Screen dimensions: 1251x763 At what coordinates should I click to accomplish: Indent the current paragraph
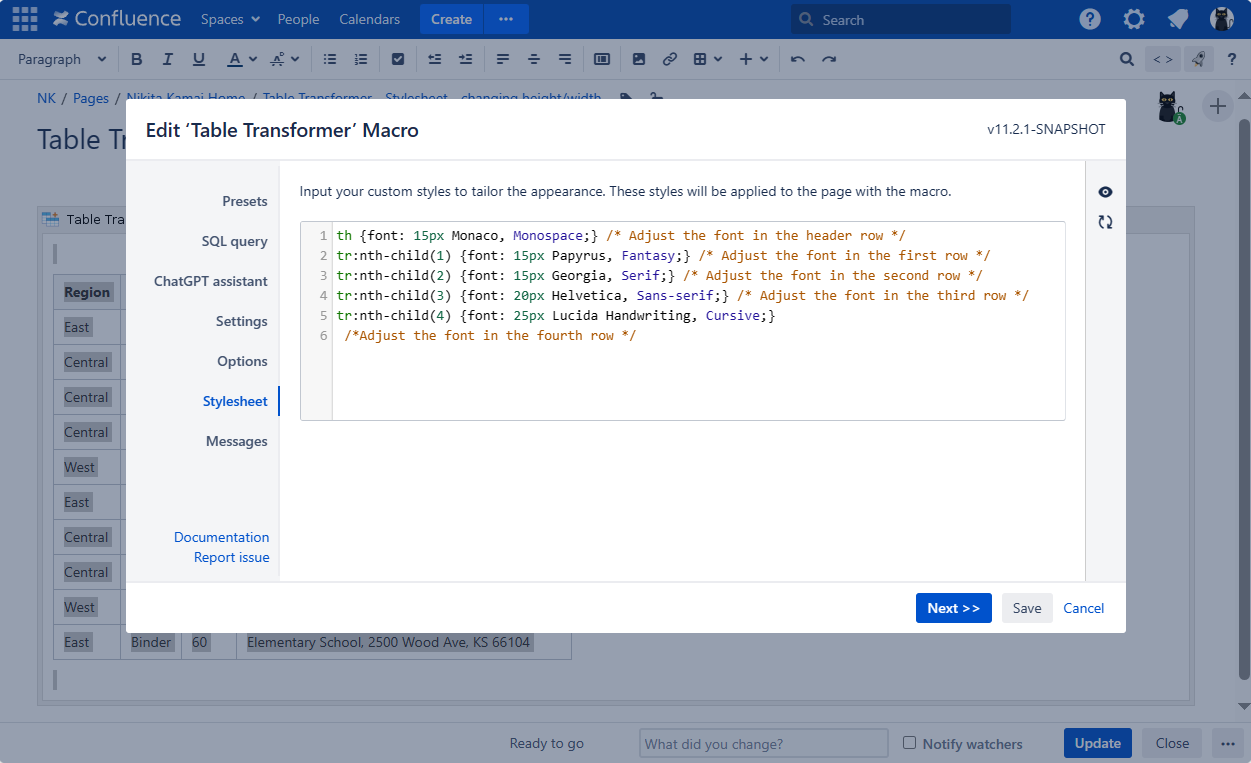coord(466,59)
